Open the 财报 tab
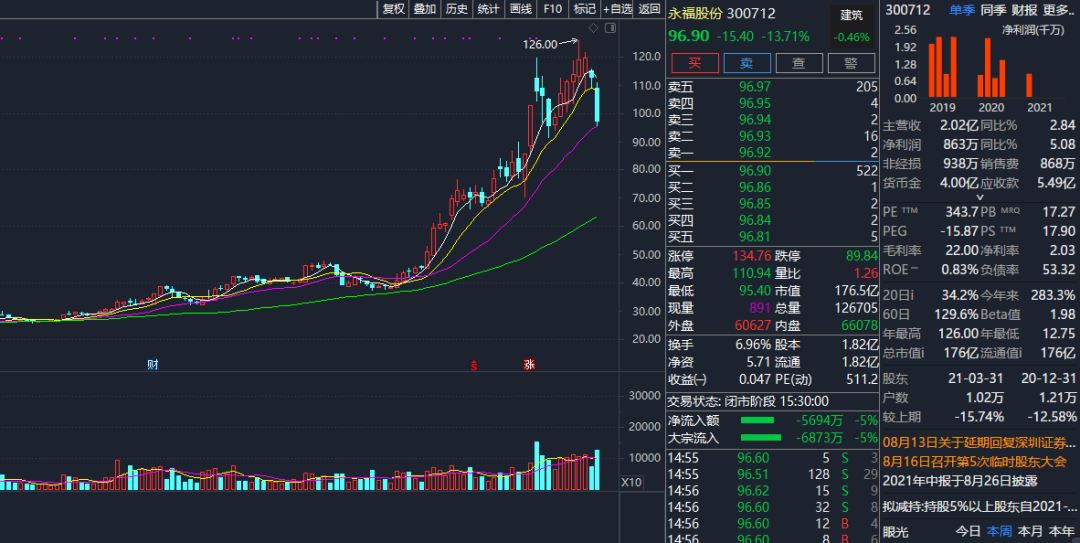This screenshot has height=543, width=1080. pyautogui.click(x=1024, y=10)
